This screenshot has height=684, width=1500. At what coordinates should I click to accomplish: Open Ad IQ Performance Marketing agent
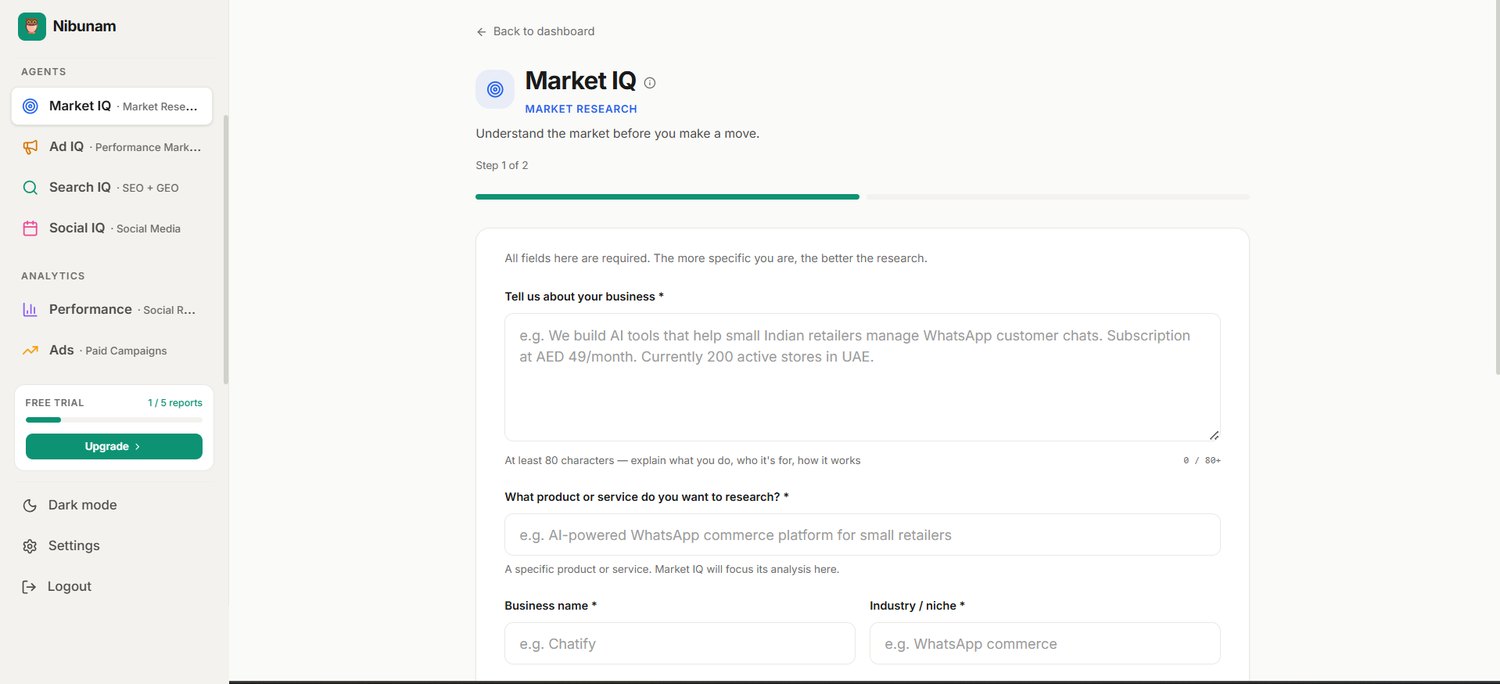[x=112, y=147]
